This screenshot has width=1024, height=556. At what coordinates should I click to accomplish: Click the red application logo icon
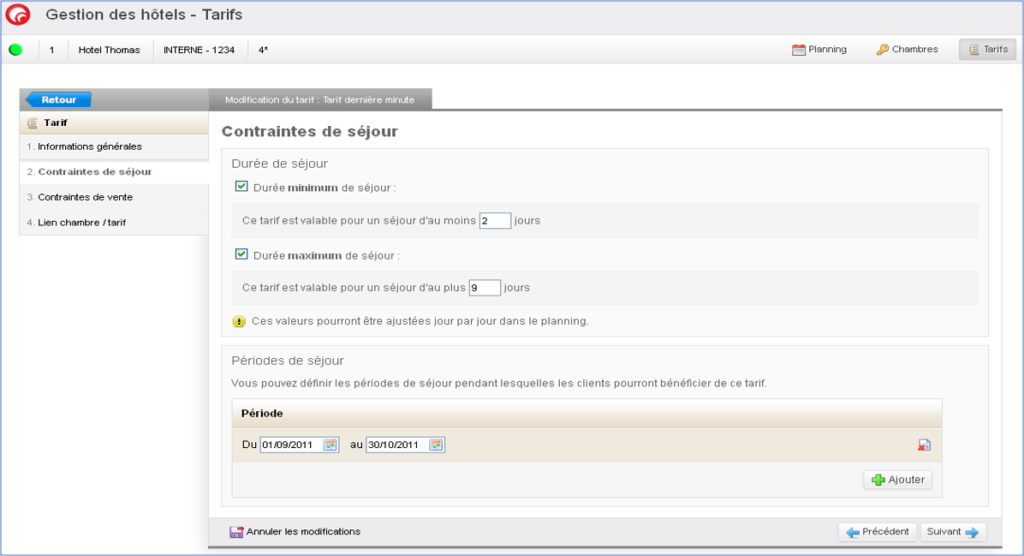17,16
